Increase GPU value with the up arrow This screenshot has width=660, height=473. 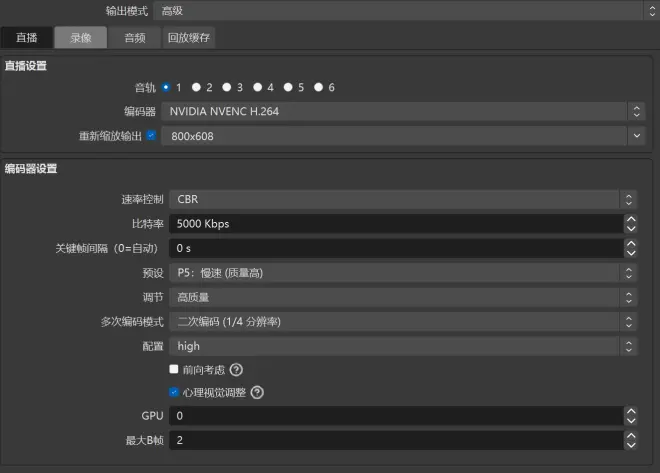point(631,411)
